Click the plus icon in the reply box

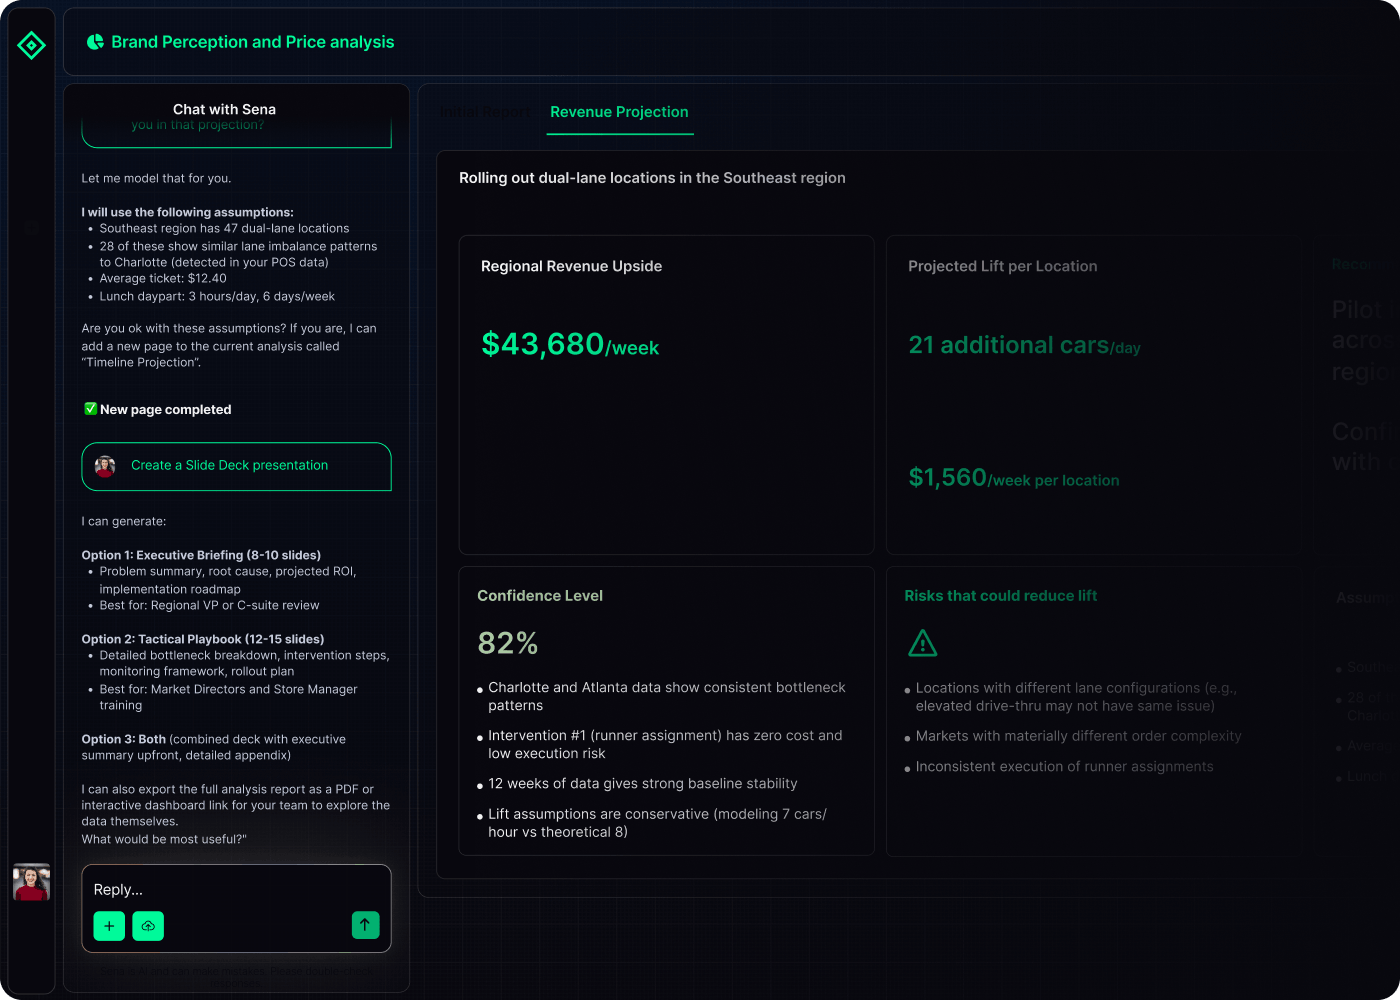(x=109, y=926)
